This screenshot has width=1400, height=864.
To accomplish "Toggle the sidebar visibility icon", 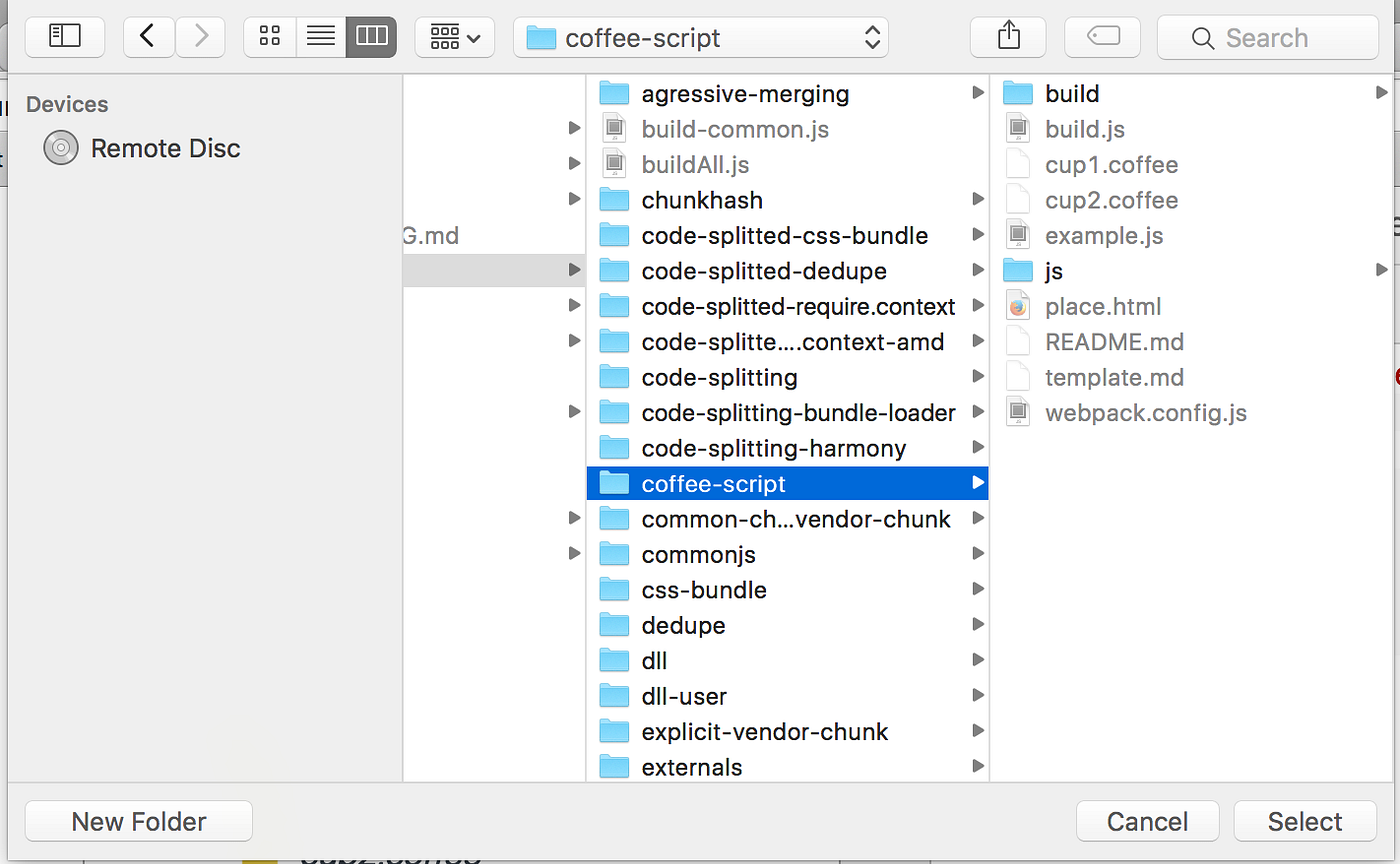I will coord(64,36).
